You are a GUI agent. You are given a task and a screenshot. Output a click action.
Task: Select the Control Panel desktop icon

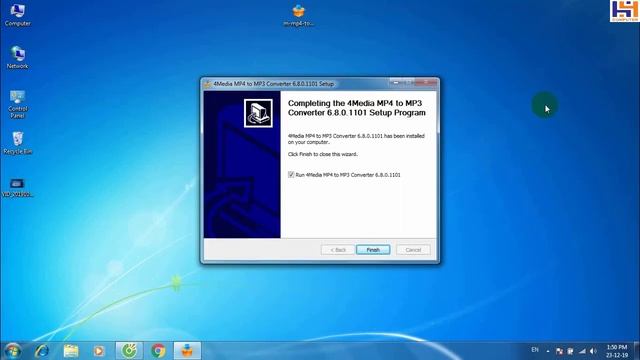pyautogui.click(x=17, y=104)
